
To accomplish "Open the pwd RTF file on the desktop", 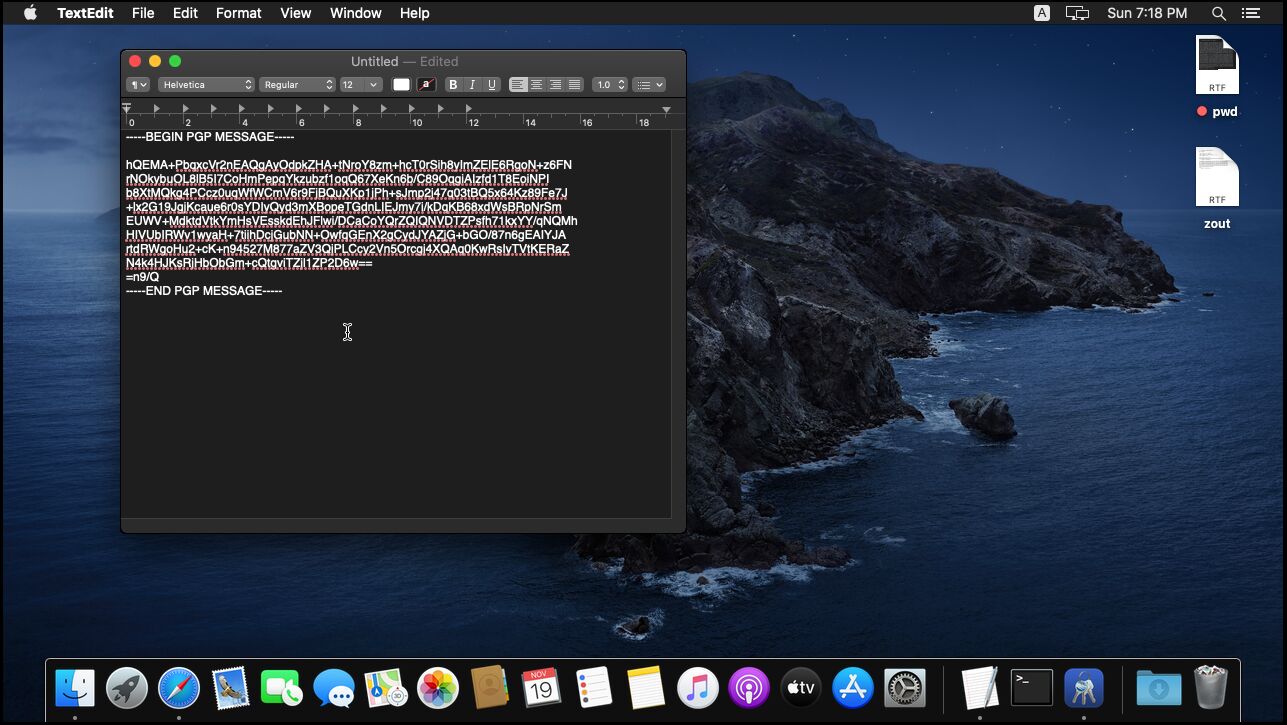I will pos(1217,62).
